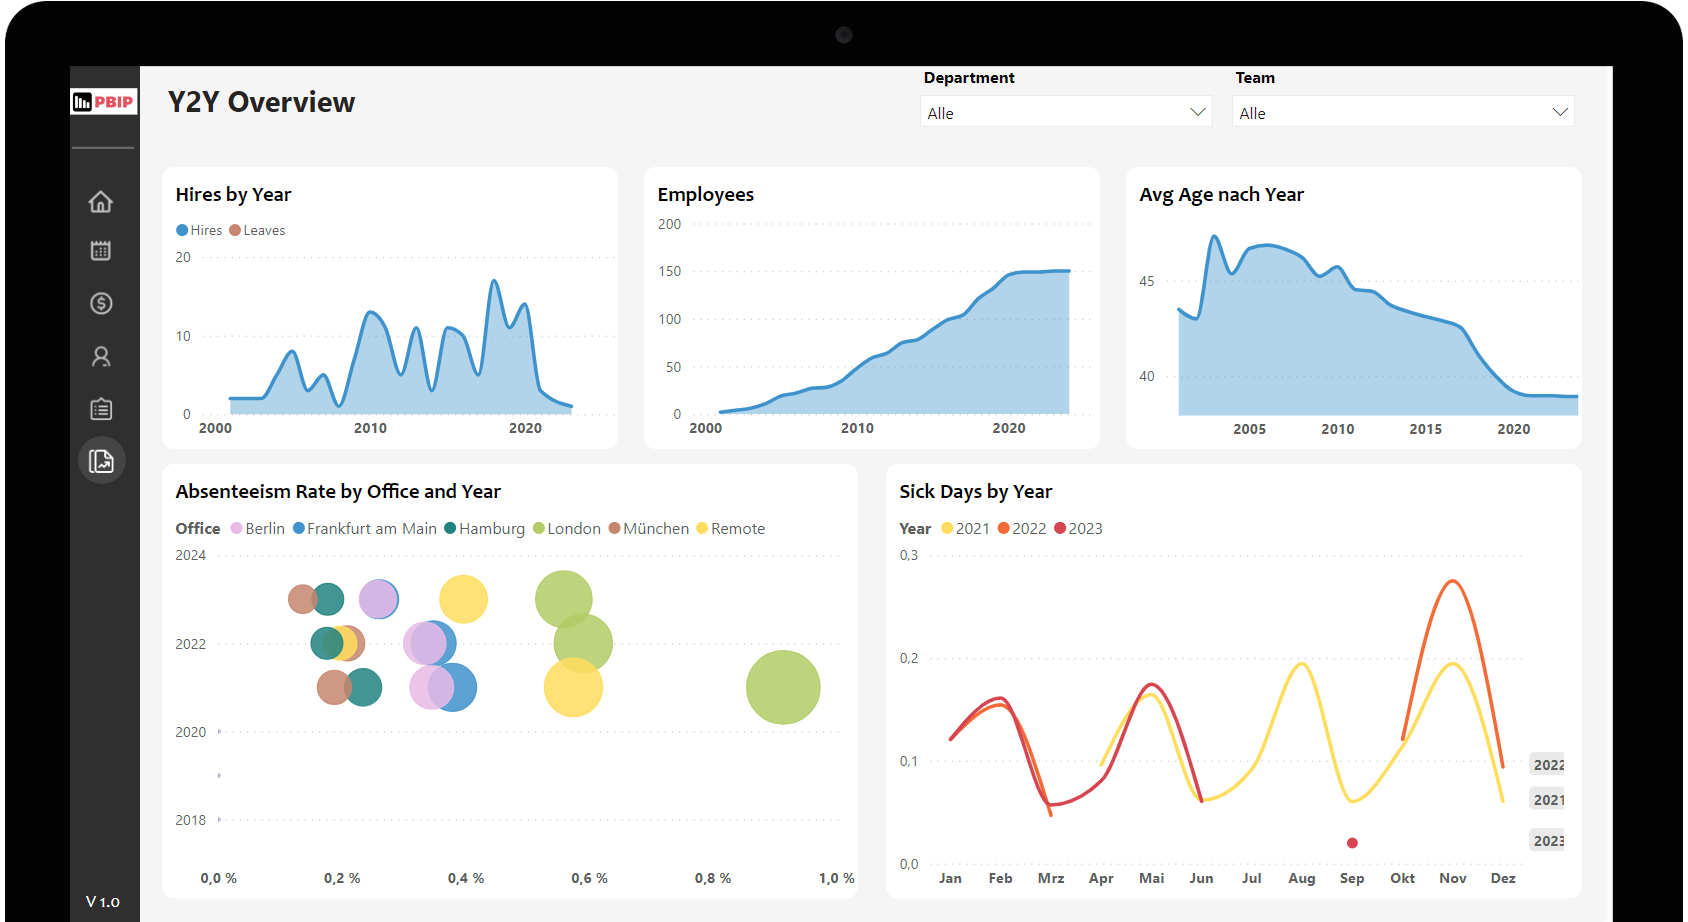Screen dimensions: 1688x922
Task: Select 2021 in the Year legend
Action: pyautogui.click(x=966, y=528)
